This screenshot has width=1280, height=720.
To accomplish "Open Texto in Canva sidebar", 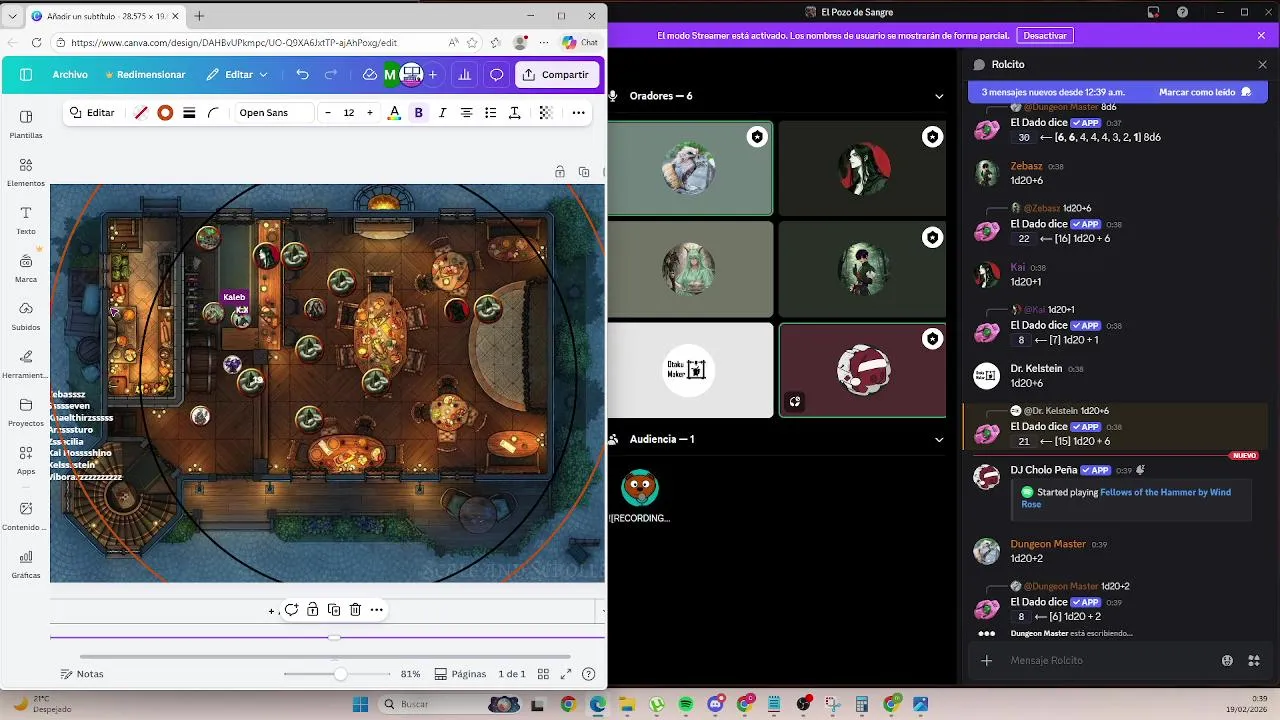I will point(26,220).
